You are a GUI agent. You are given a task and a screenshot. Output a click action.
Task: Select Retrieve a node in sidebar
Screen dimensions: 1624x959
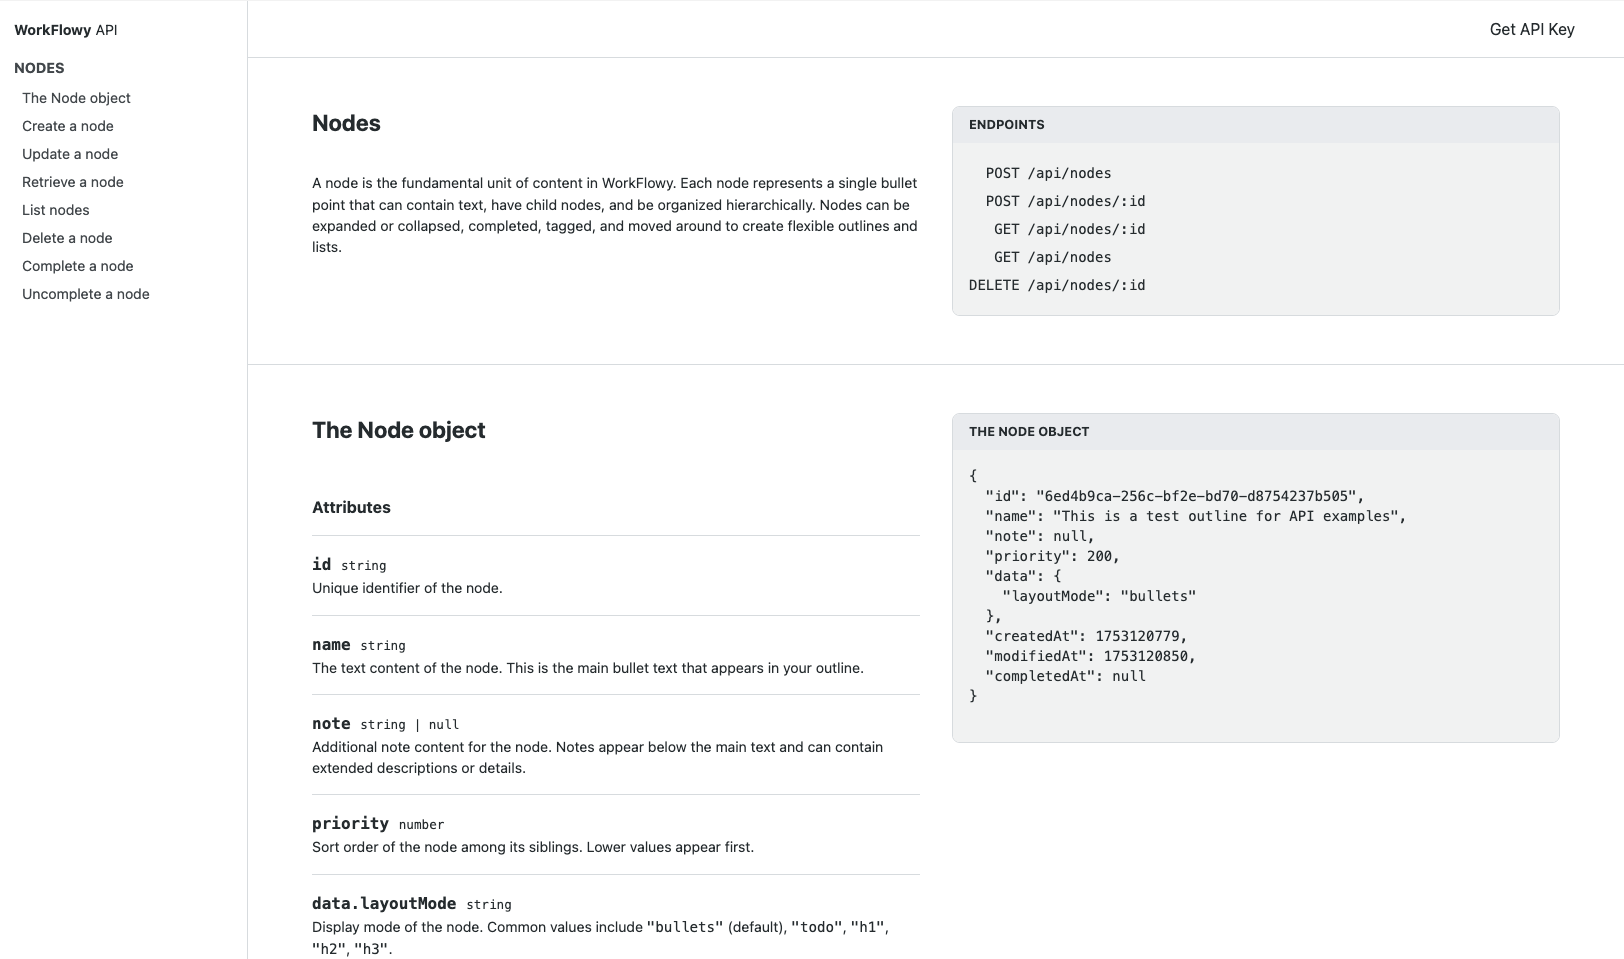[73, 182]
